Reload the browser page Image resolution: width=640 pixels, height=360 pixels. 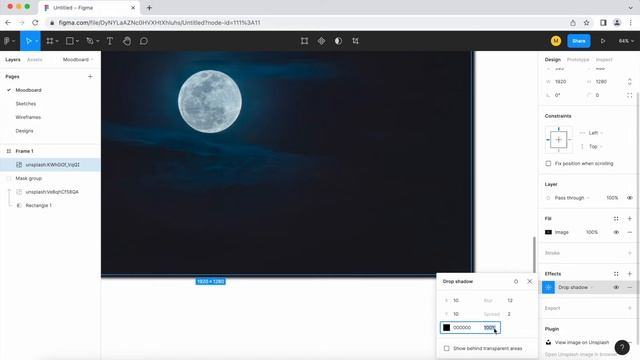pyautogui.click(x=35, y=23)
